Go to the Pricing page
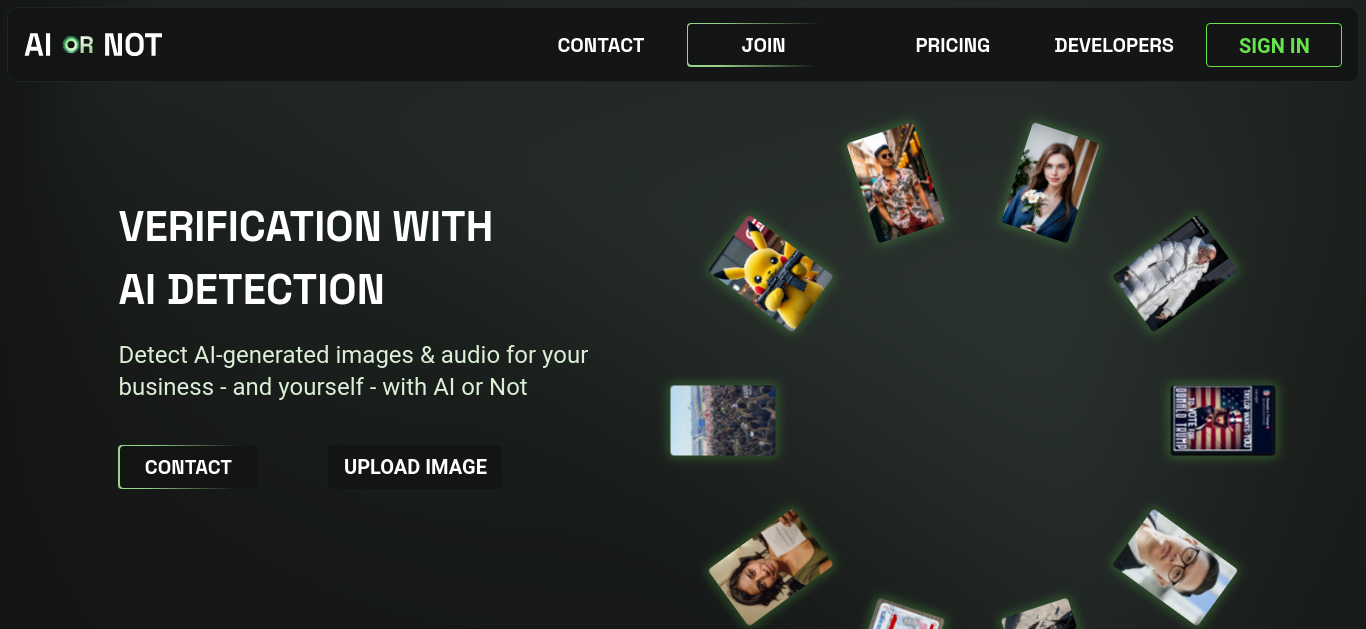Image resolution: width=1366 pixels, height=629 pixels. coord(953,45)
